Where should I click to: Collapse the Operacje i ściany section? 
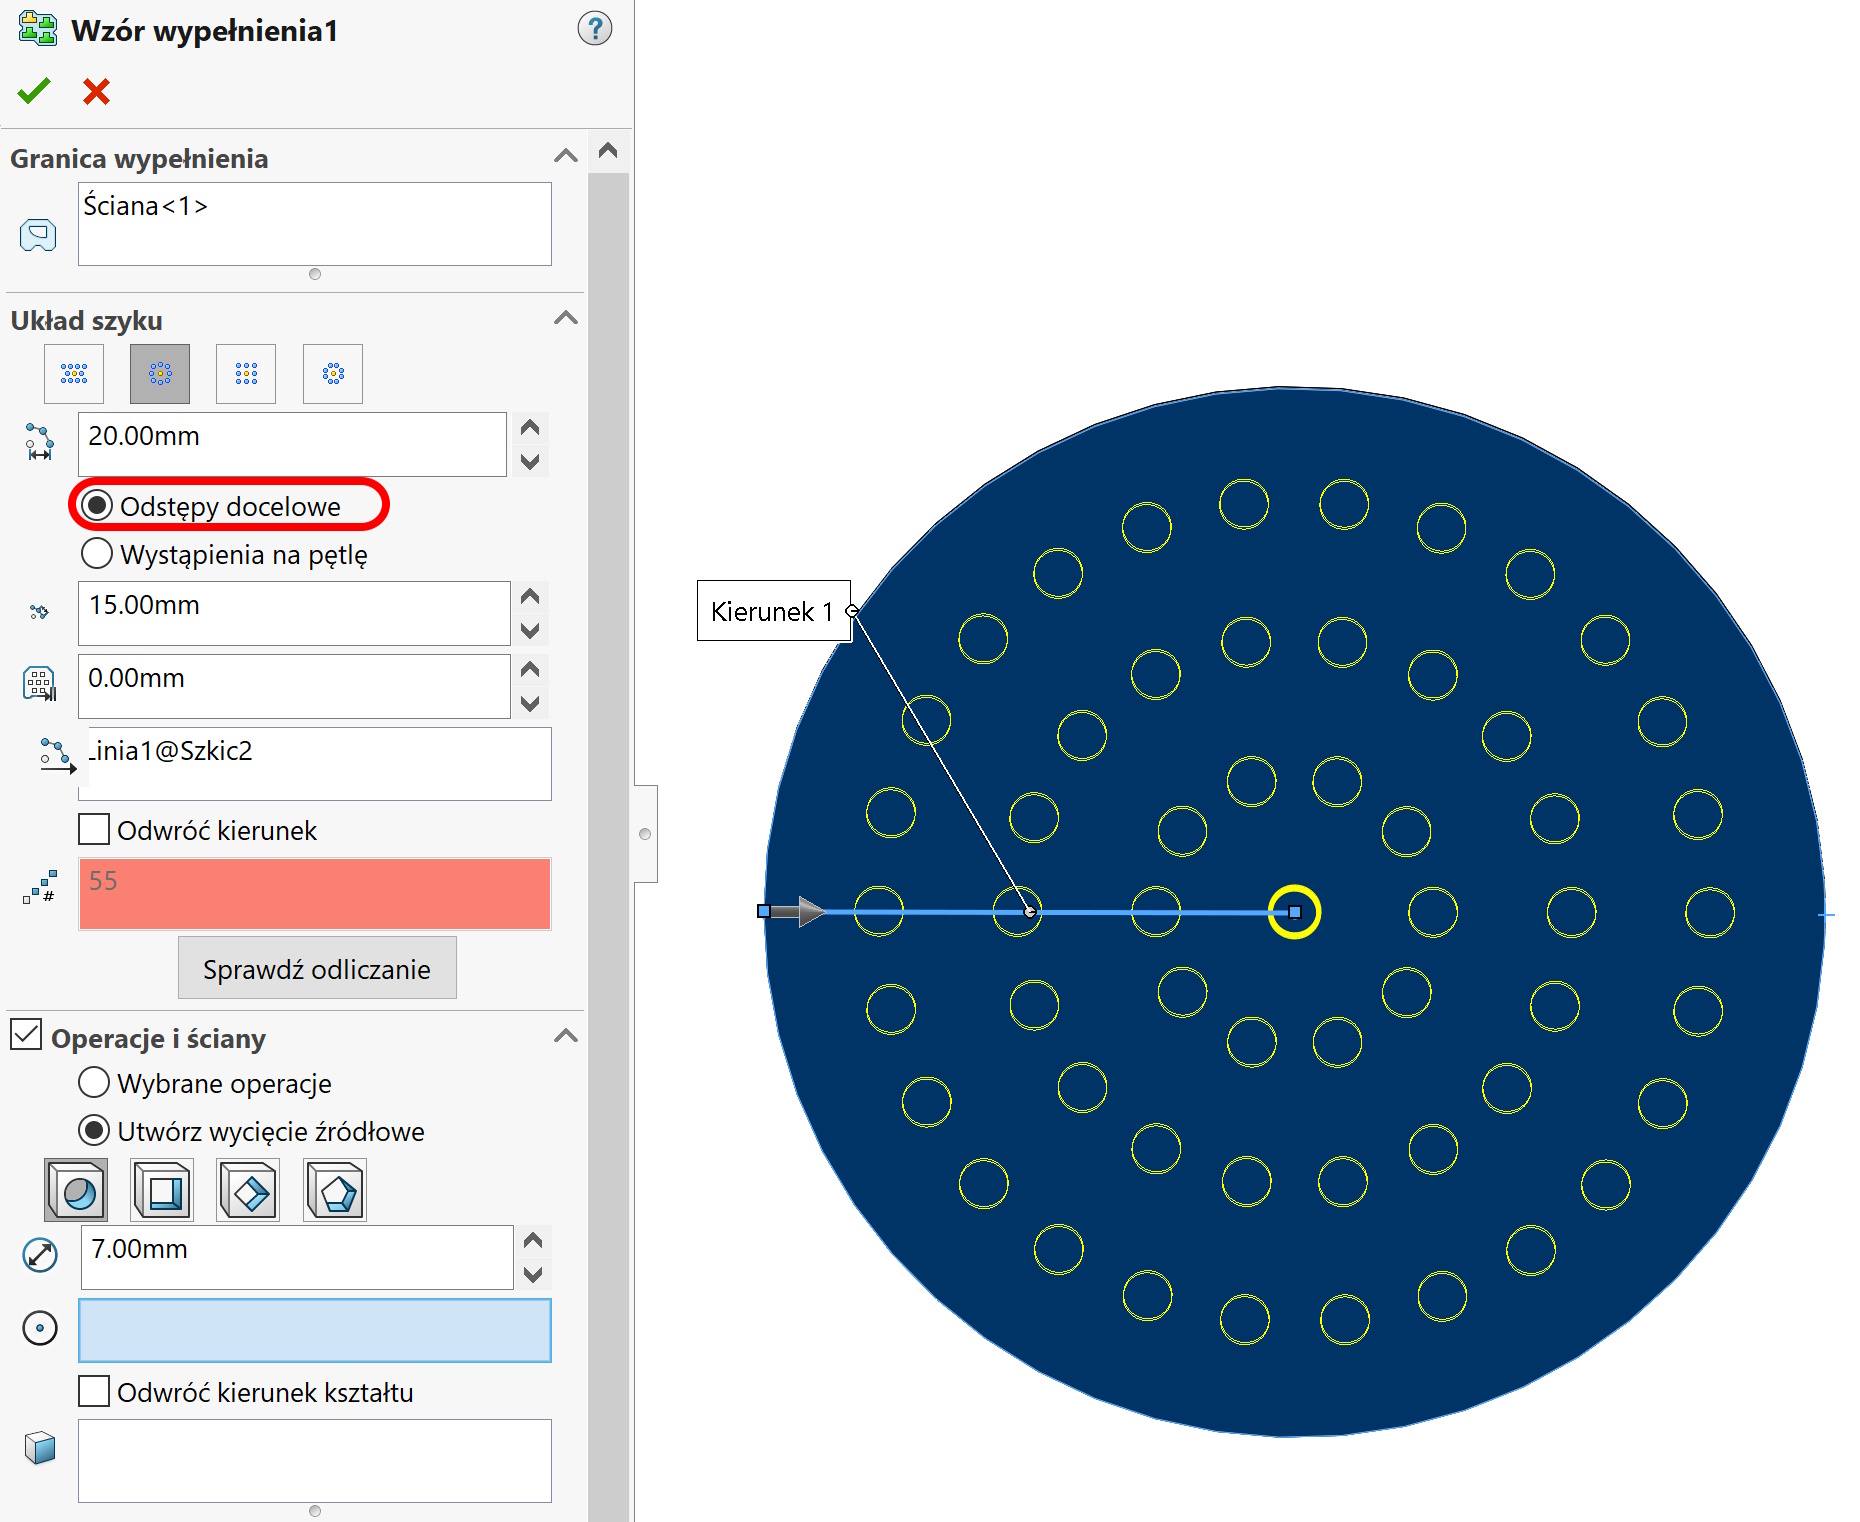point(566,1036)
